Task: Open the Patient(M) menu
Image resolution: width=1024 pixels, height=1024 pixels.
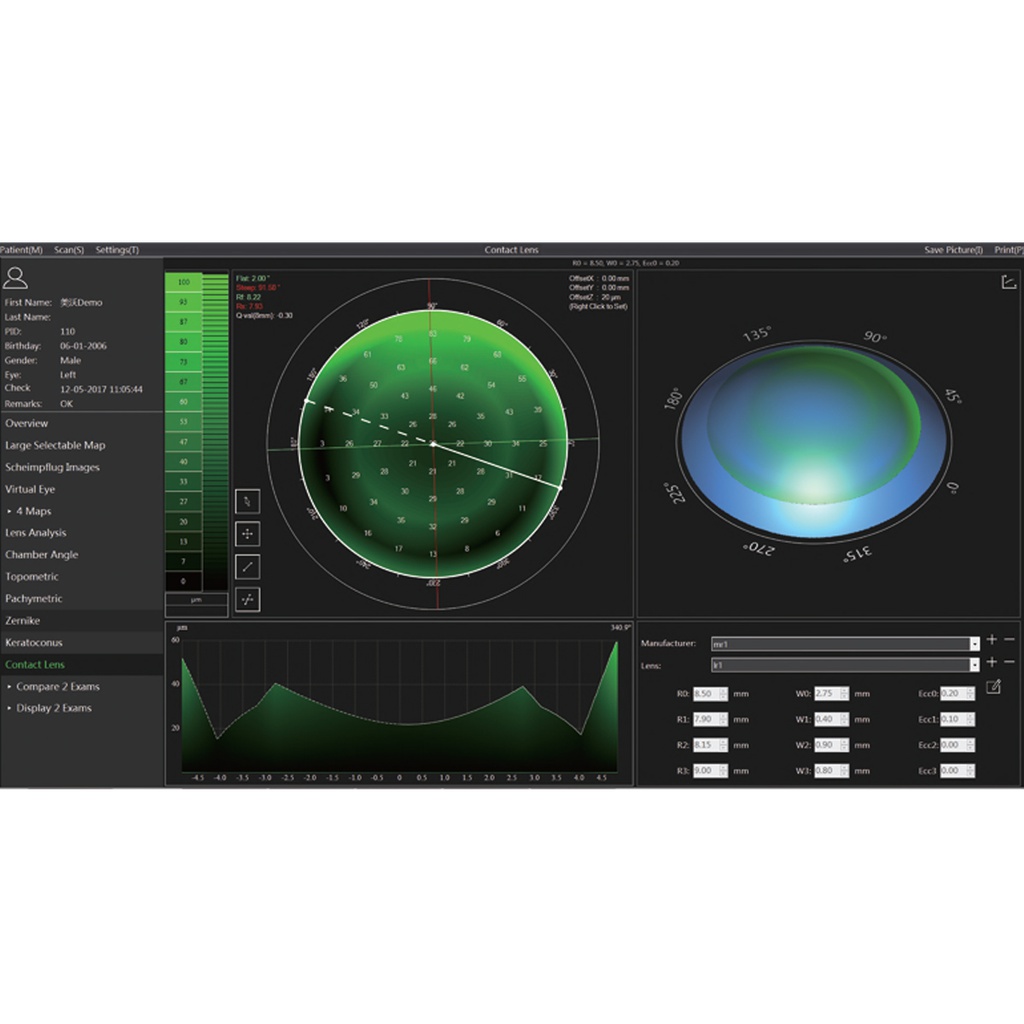Action: point(22,250)
